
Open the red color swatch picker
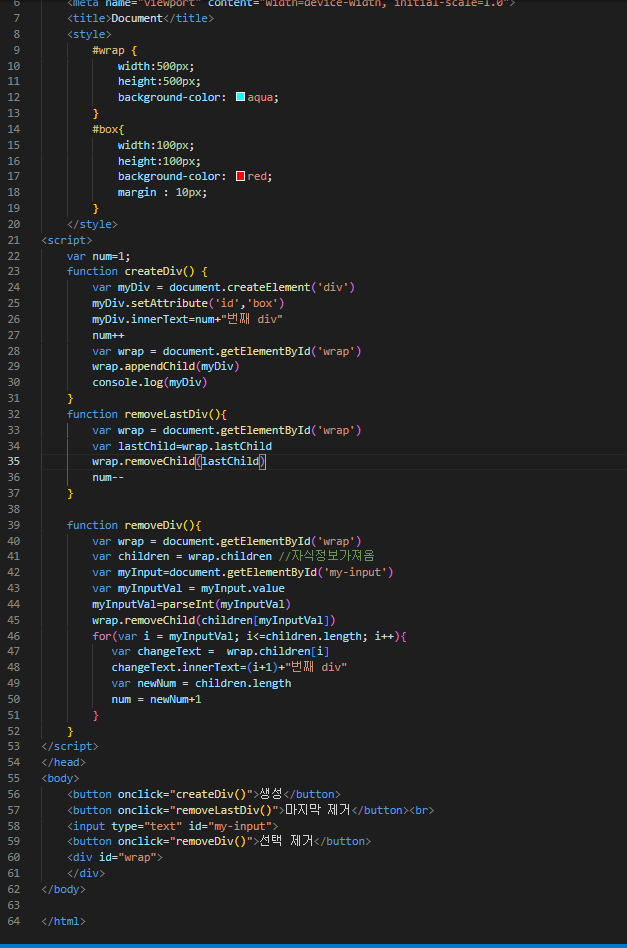click(240, 176)
